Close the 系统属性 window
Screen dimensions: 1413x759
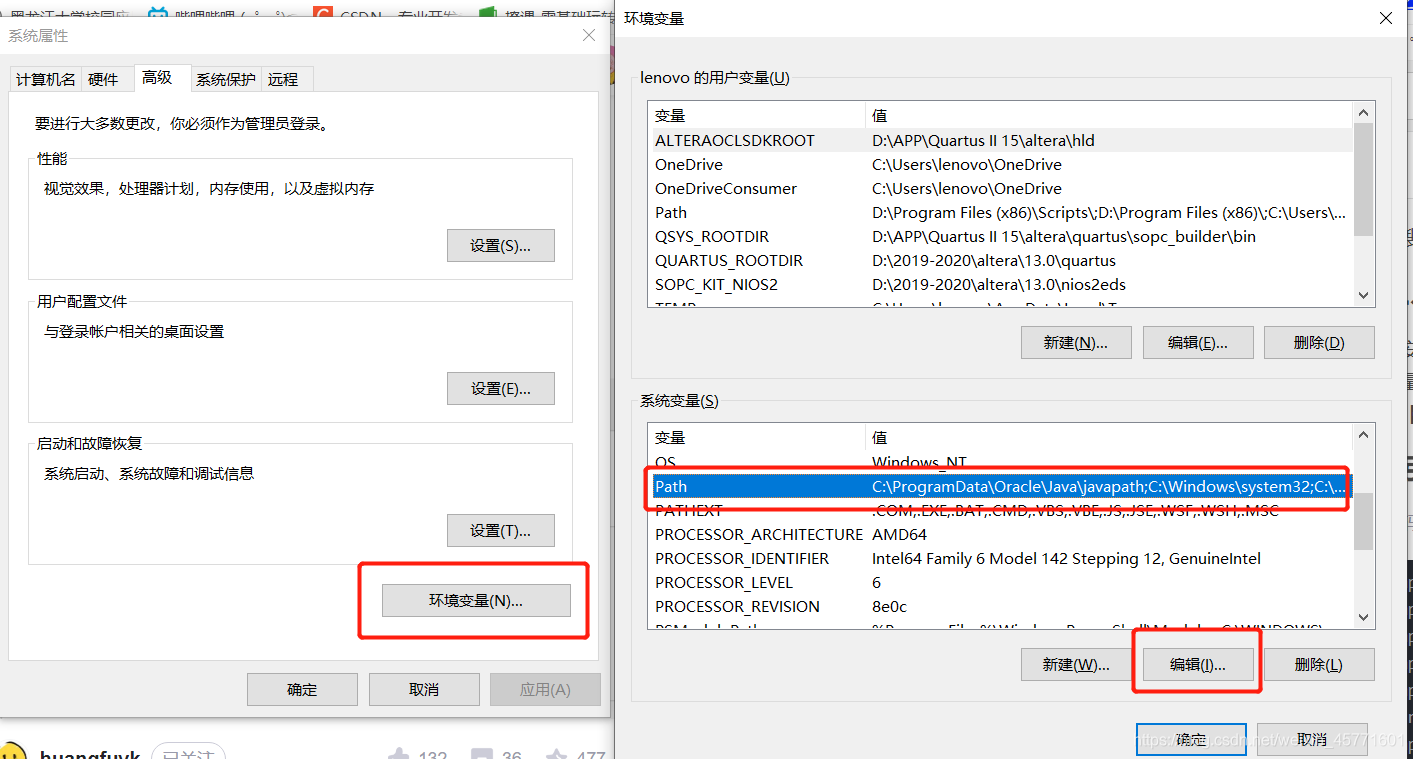[589, 36]
